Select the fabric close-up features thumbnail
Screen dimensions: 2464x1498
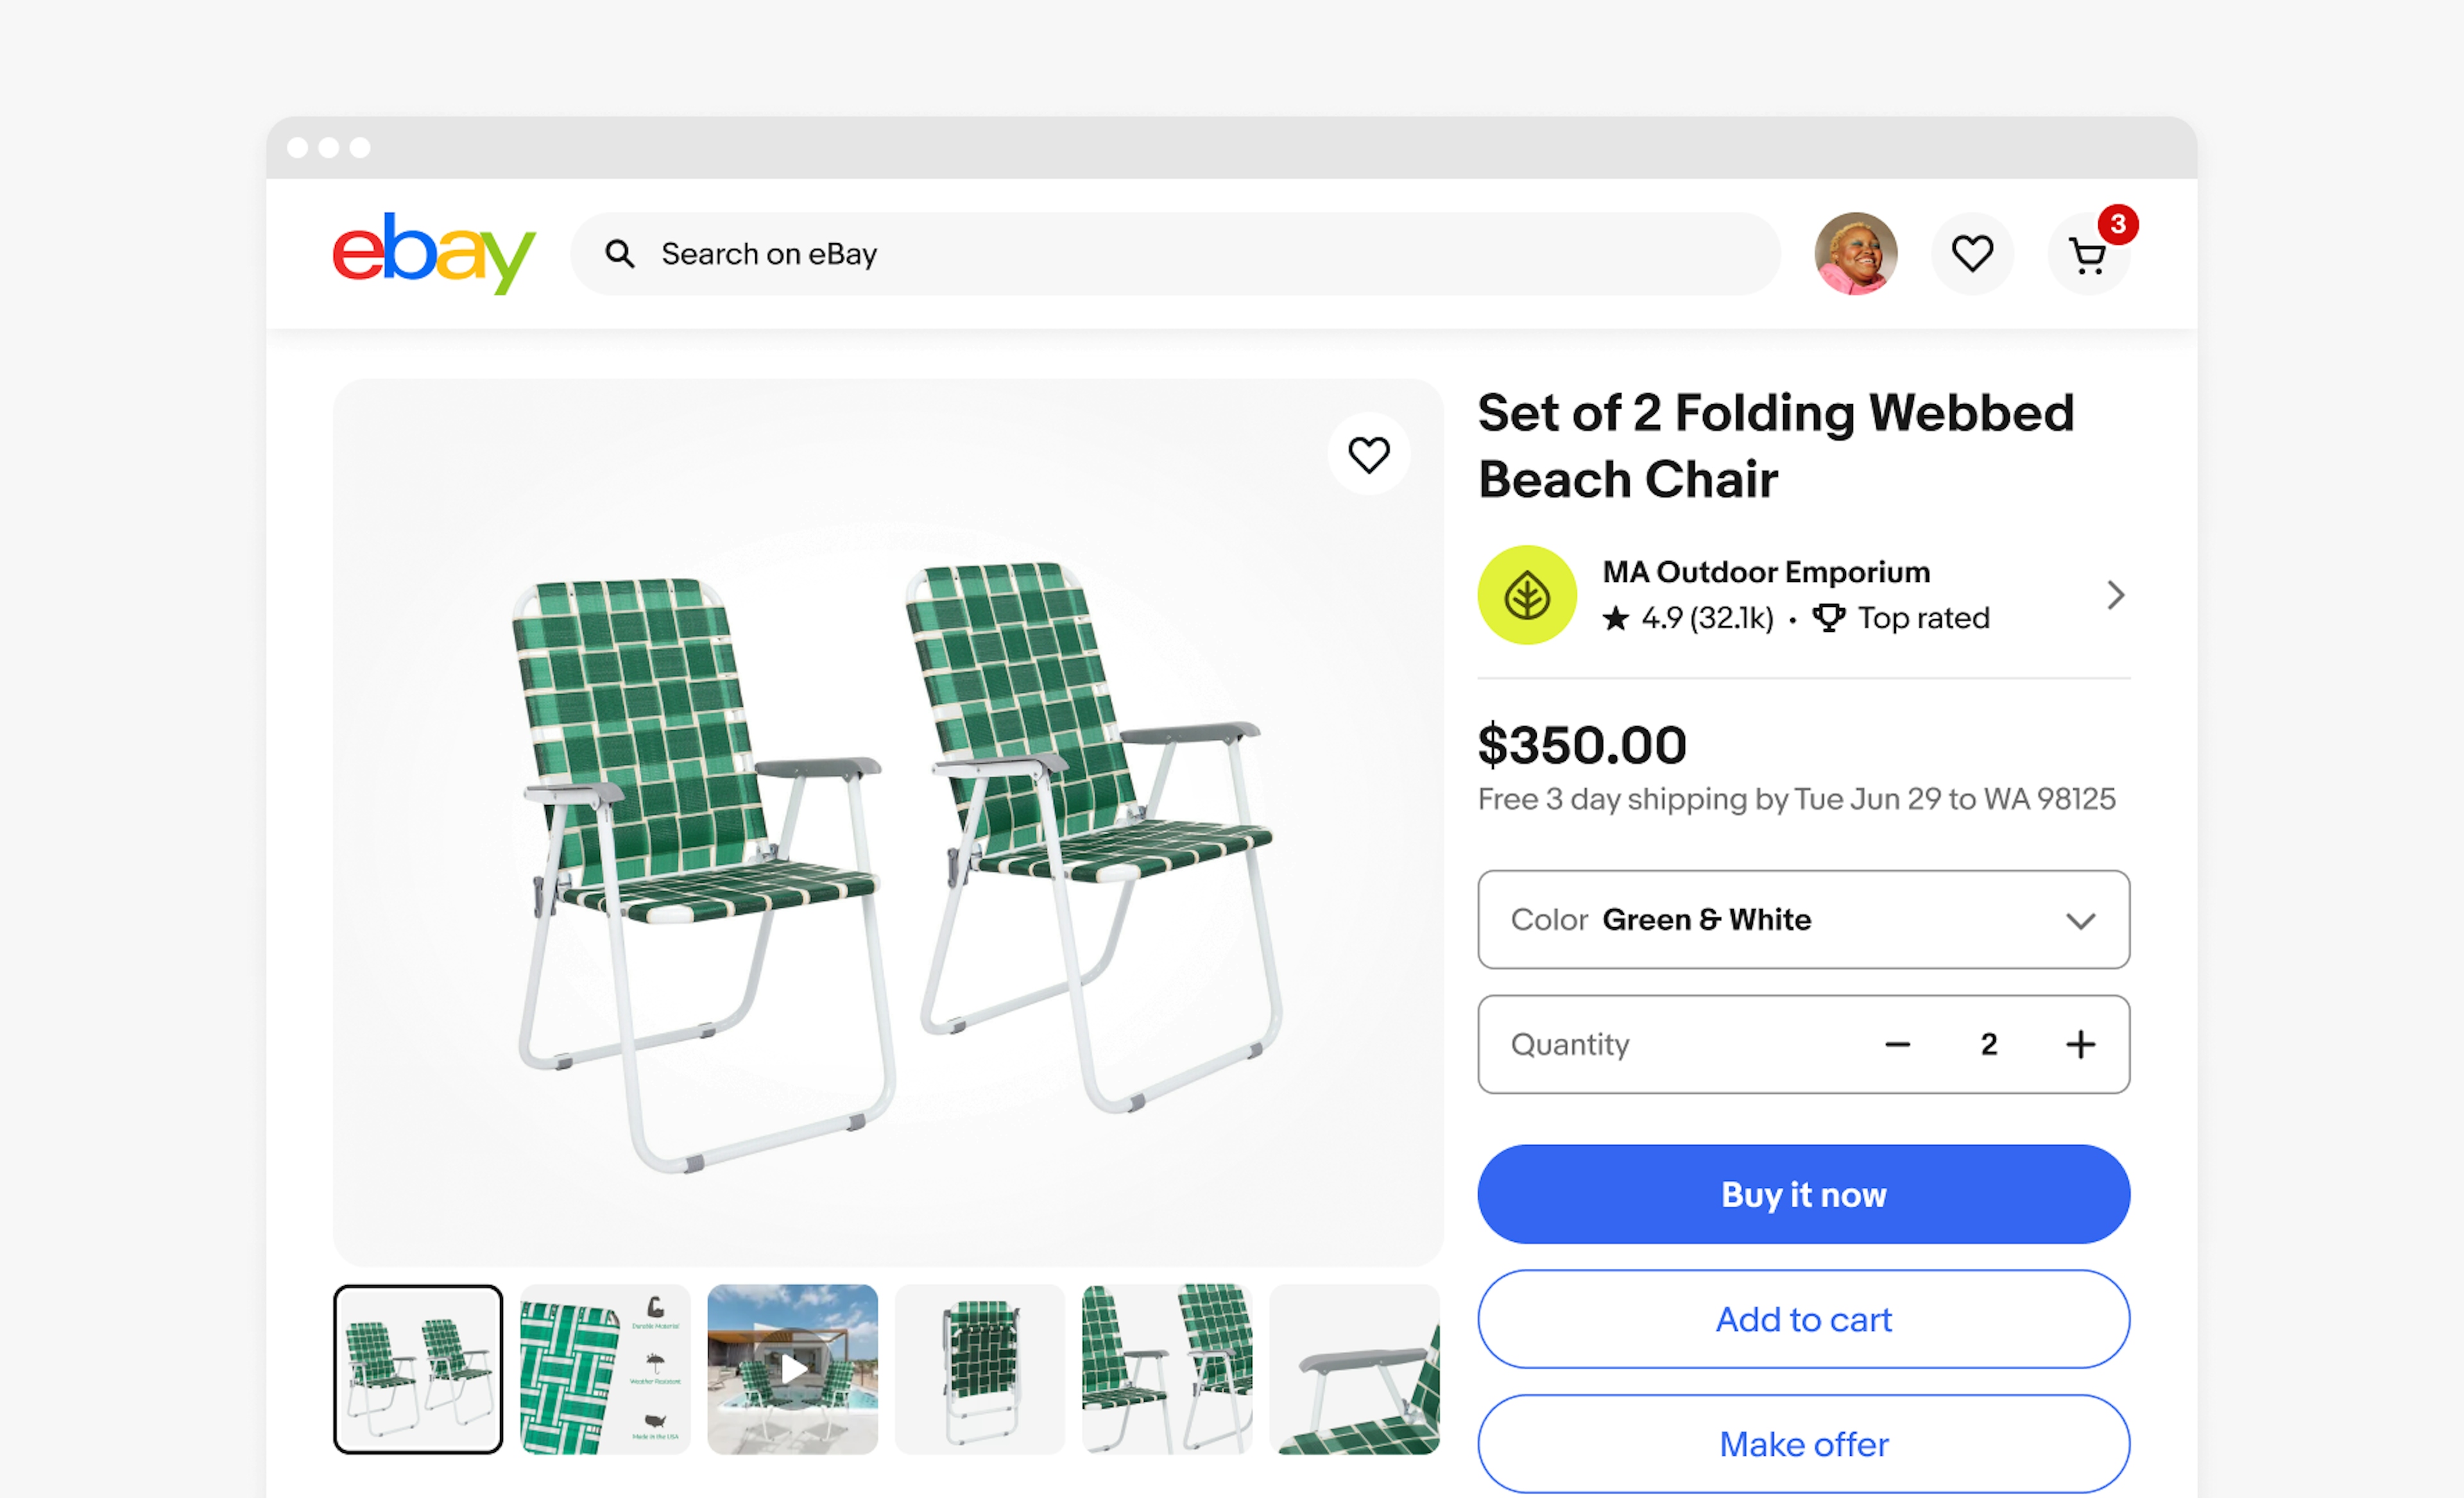coord(605,1369)
